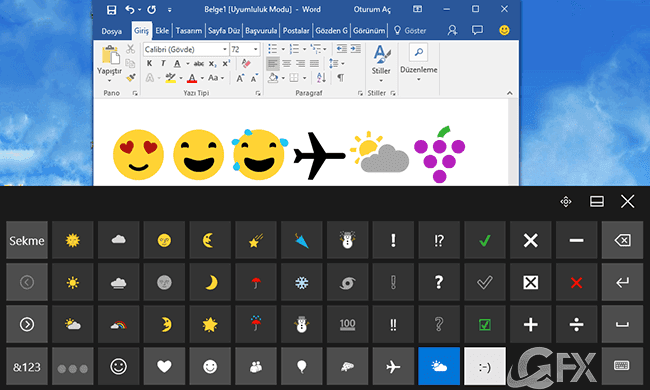
Task: Tap the &123 symbols key
Action: 27,367
